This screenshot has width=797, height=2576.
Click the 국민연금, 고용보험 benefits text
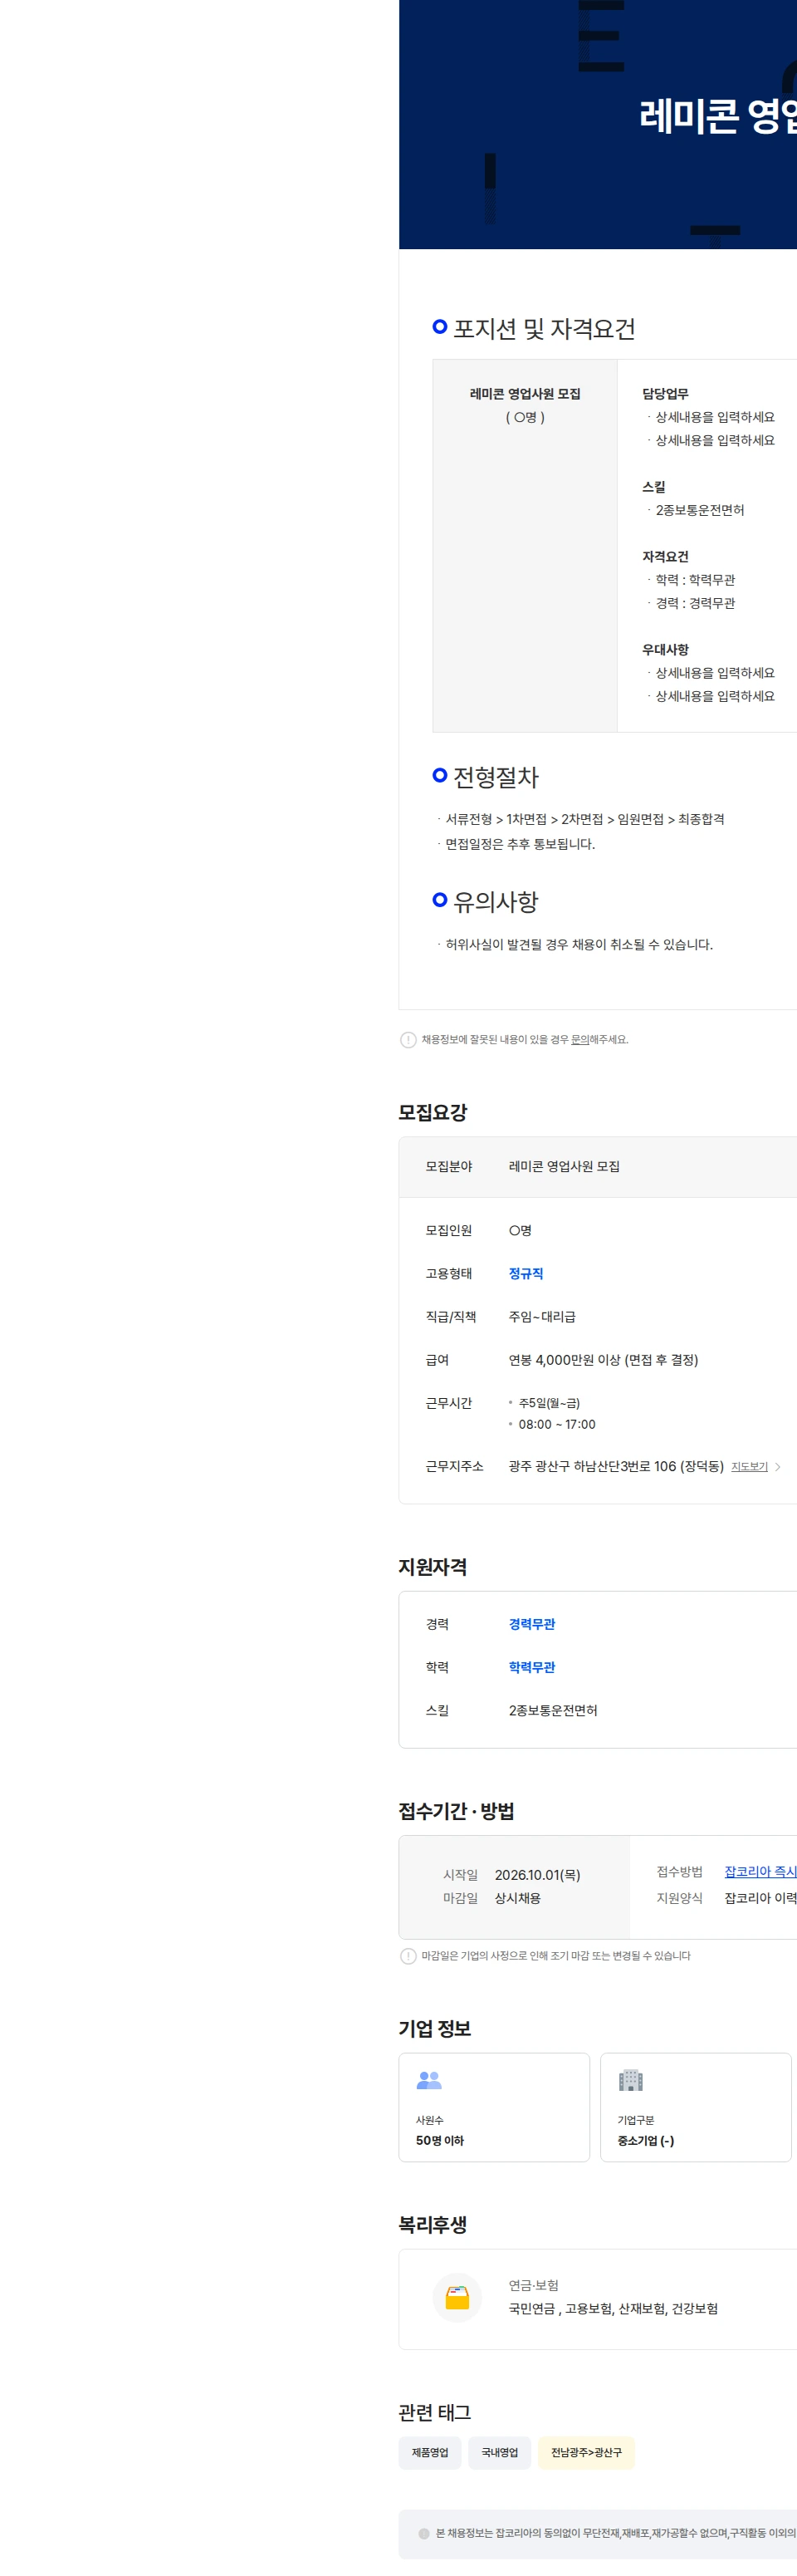click(x=613, y=2308)
